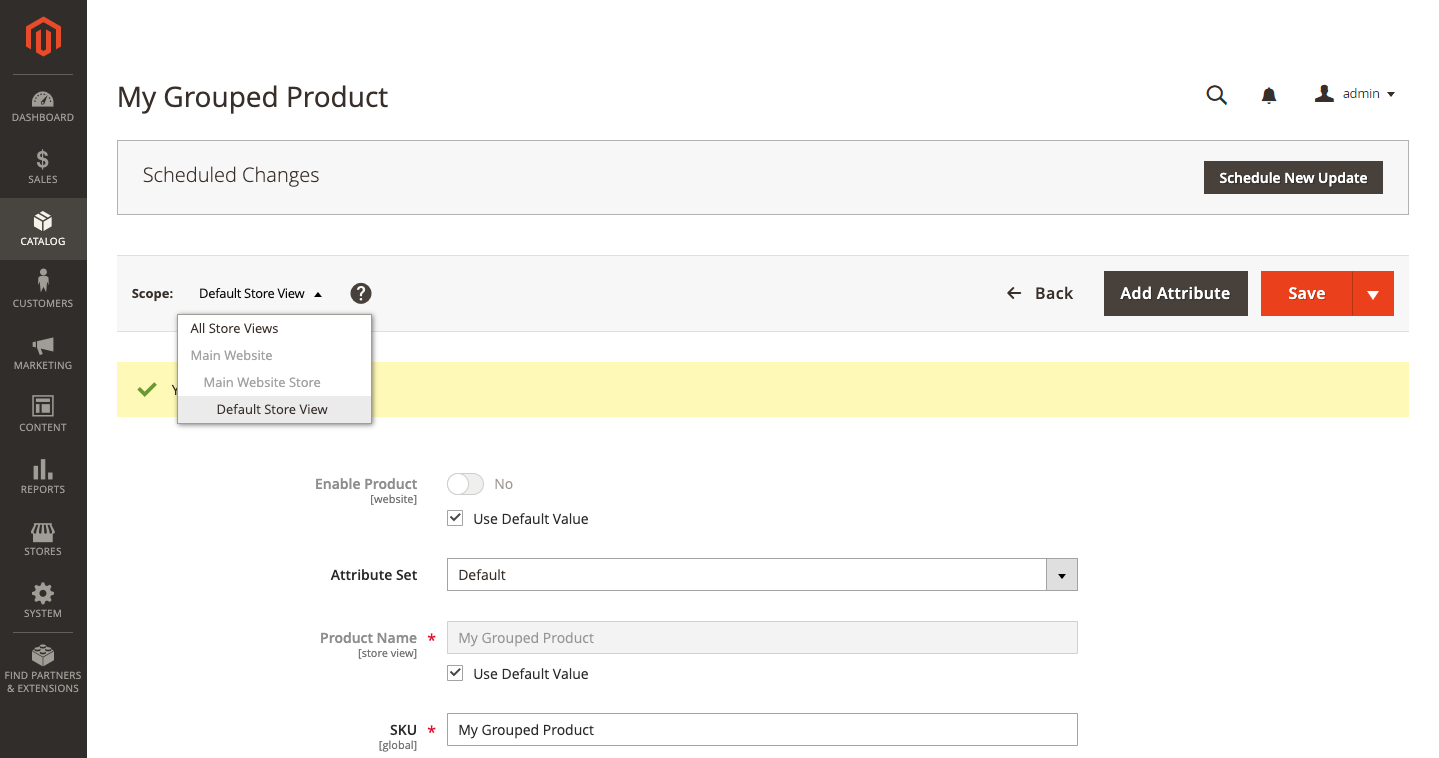Screen dimensions: 1439x758
Task: Go to the Marketing section
Action: click(43, 353)
